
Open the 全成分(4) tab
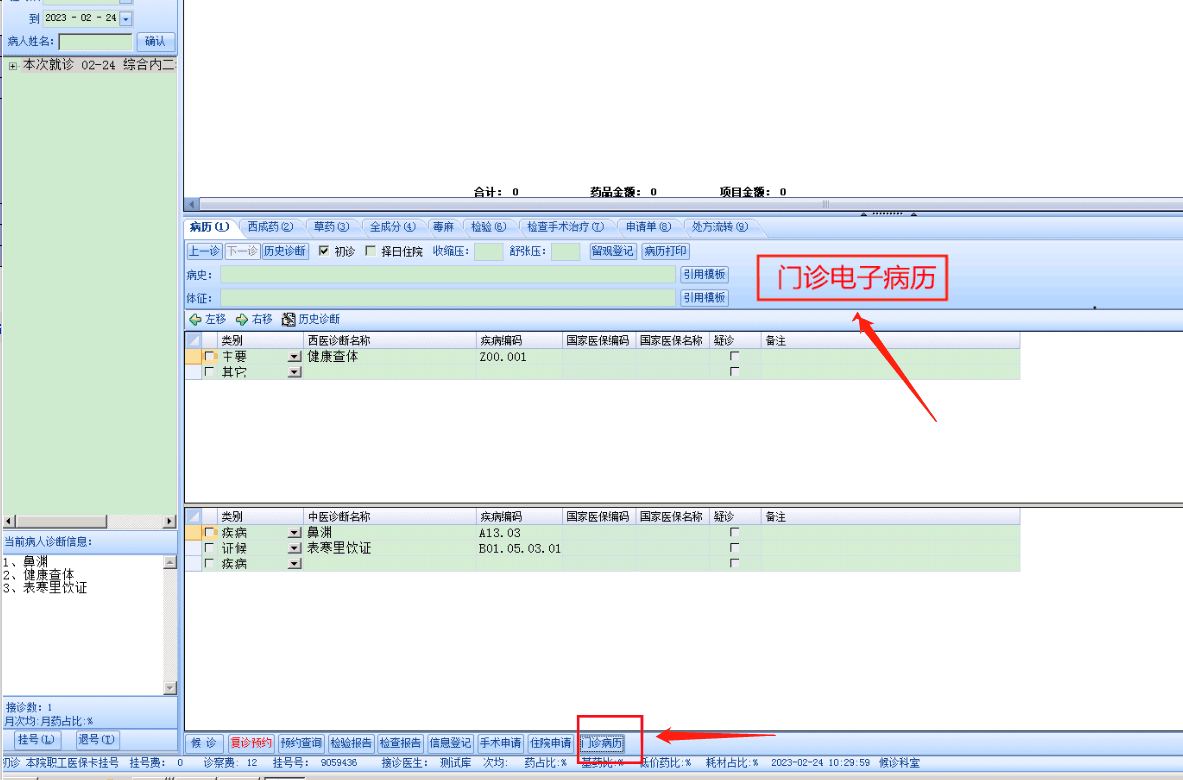point(392,227)
